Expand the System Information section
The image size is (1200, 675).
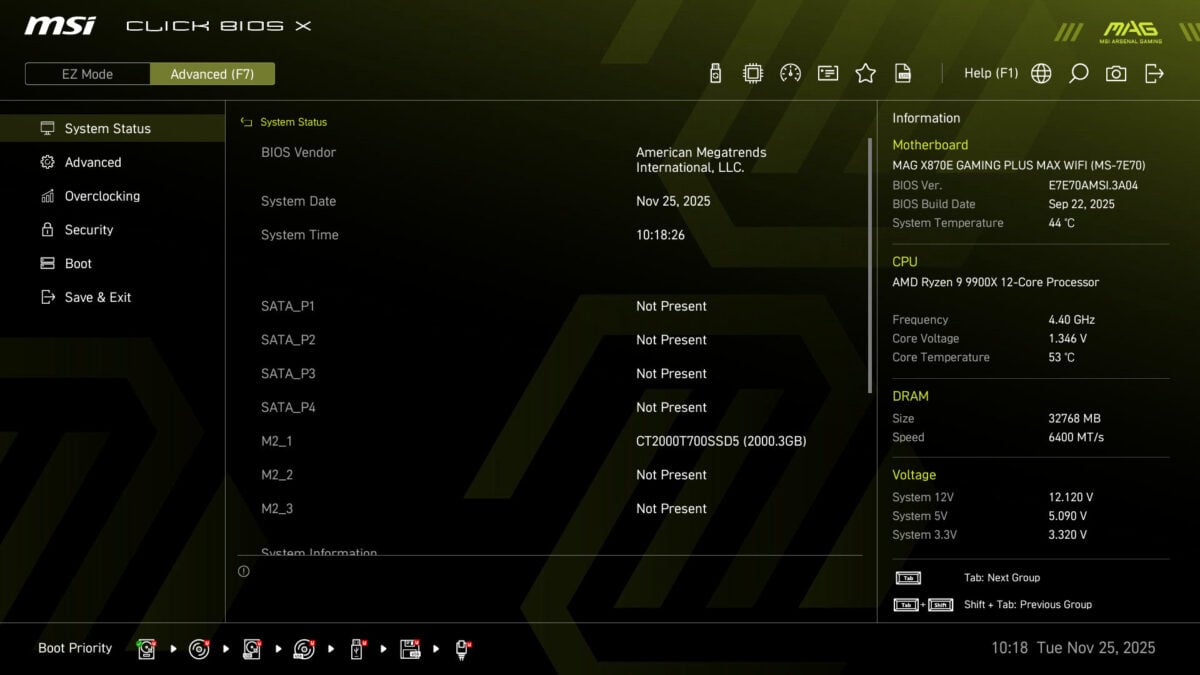[322, 553]
